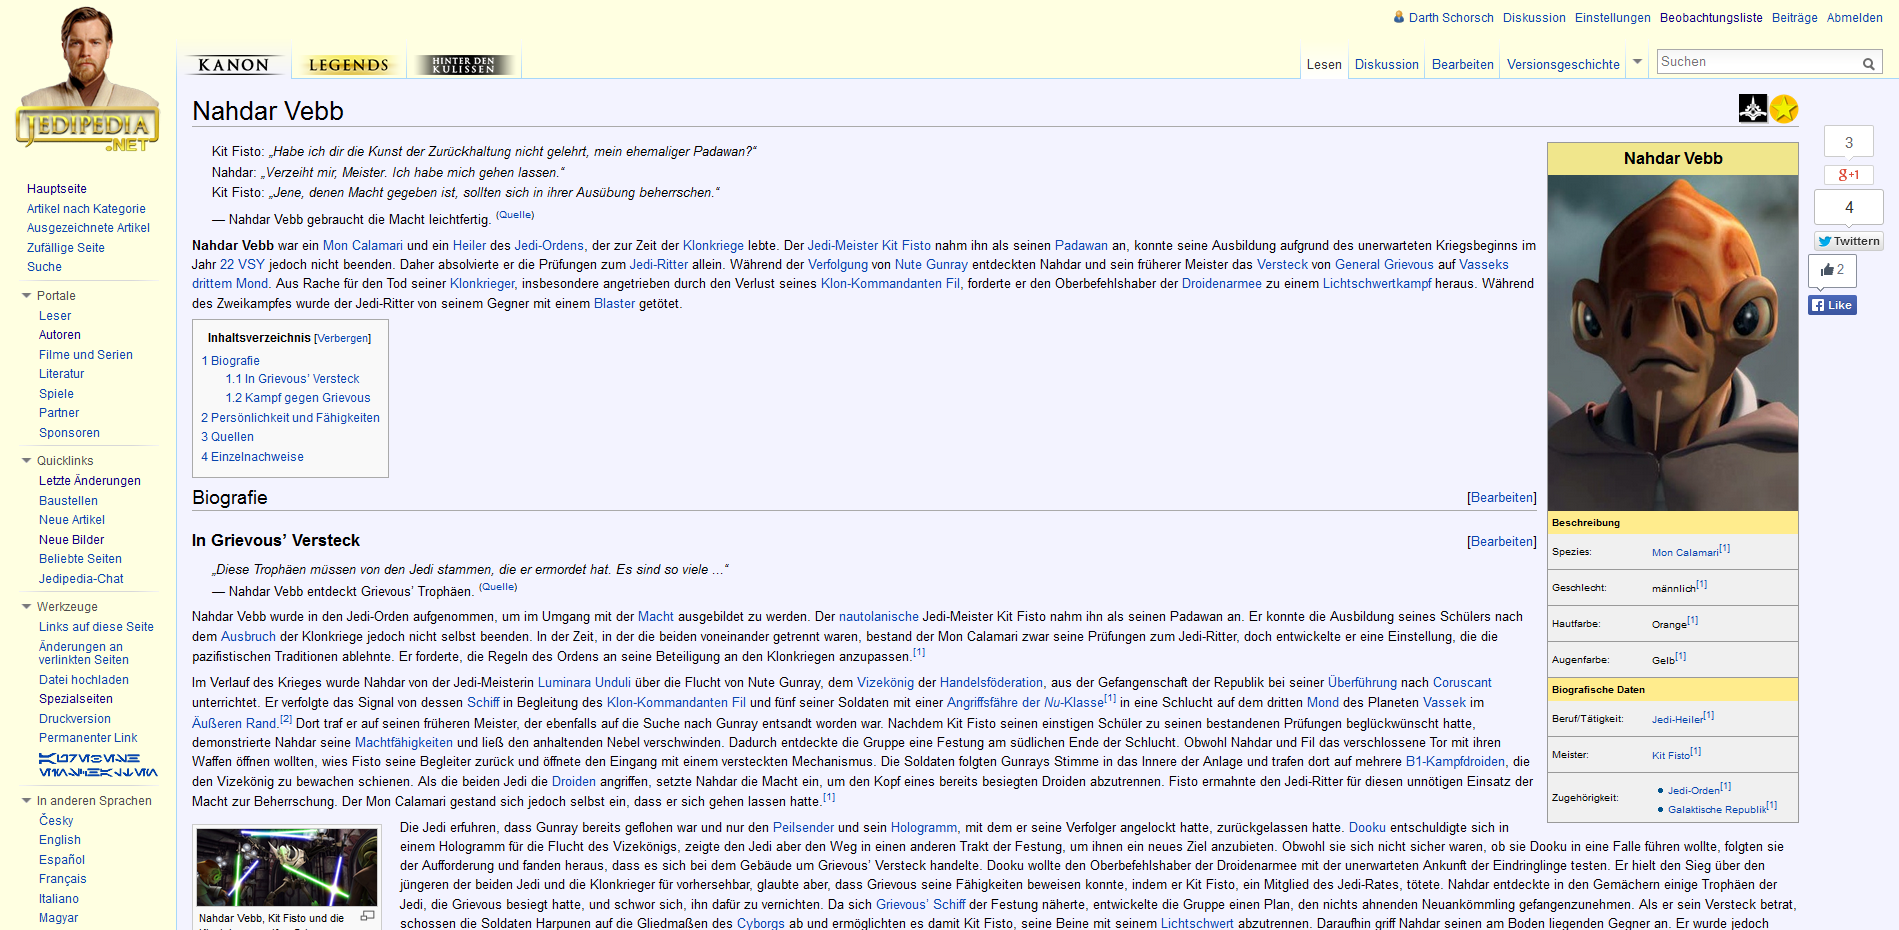Open Artikel nach Kategorie

click(x=86, y=209)
